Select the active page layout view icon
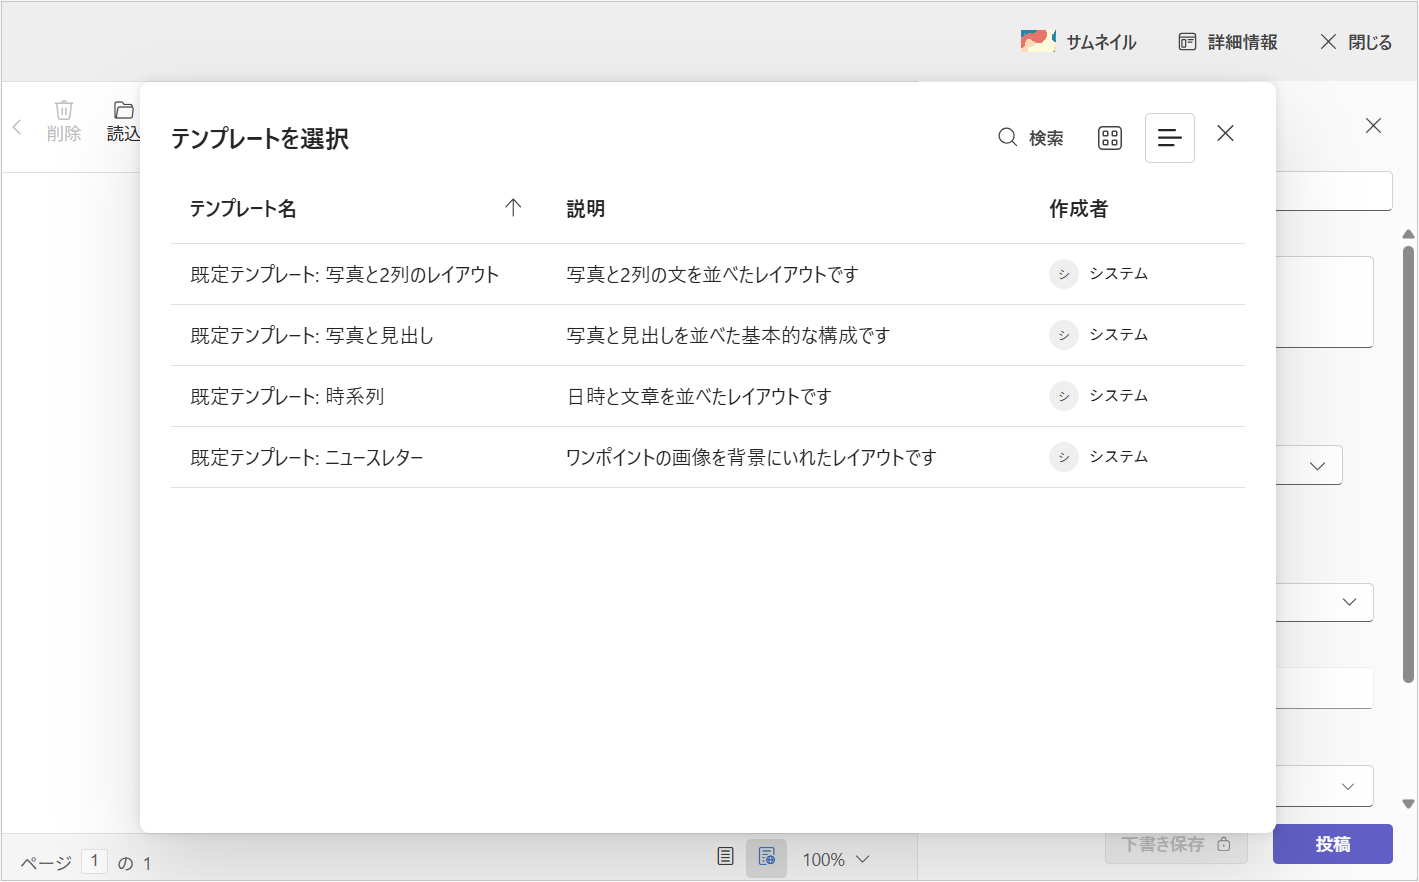Image resolution: width=1419 pixels, height=882 pixels. coord(766,858)
